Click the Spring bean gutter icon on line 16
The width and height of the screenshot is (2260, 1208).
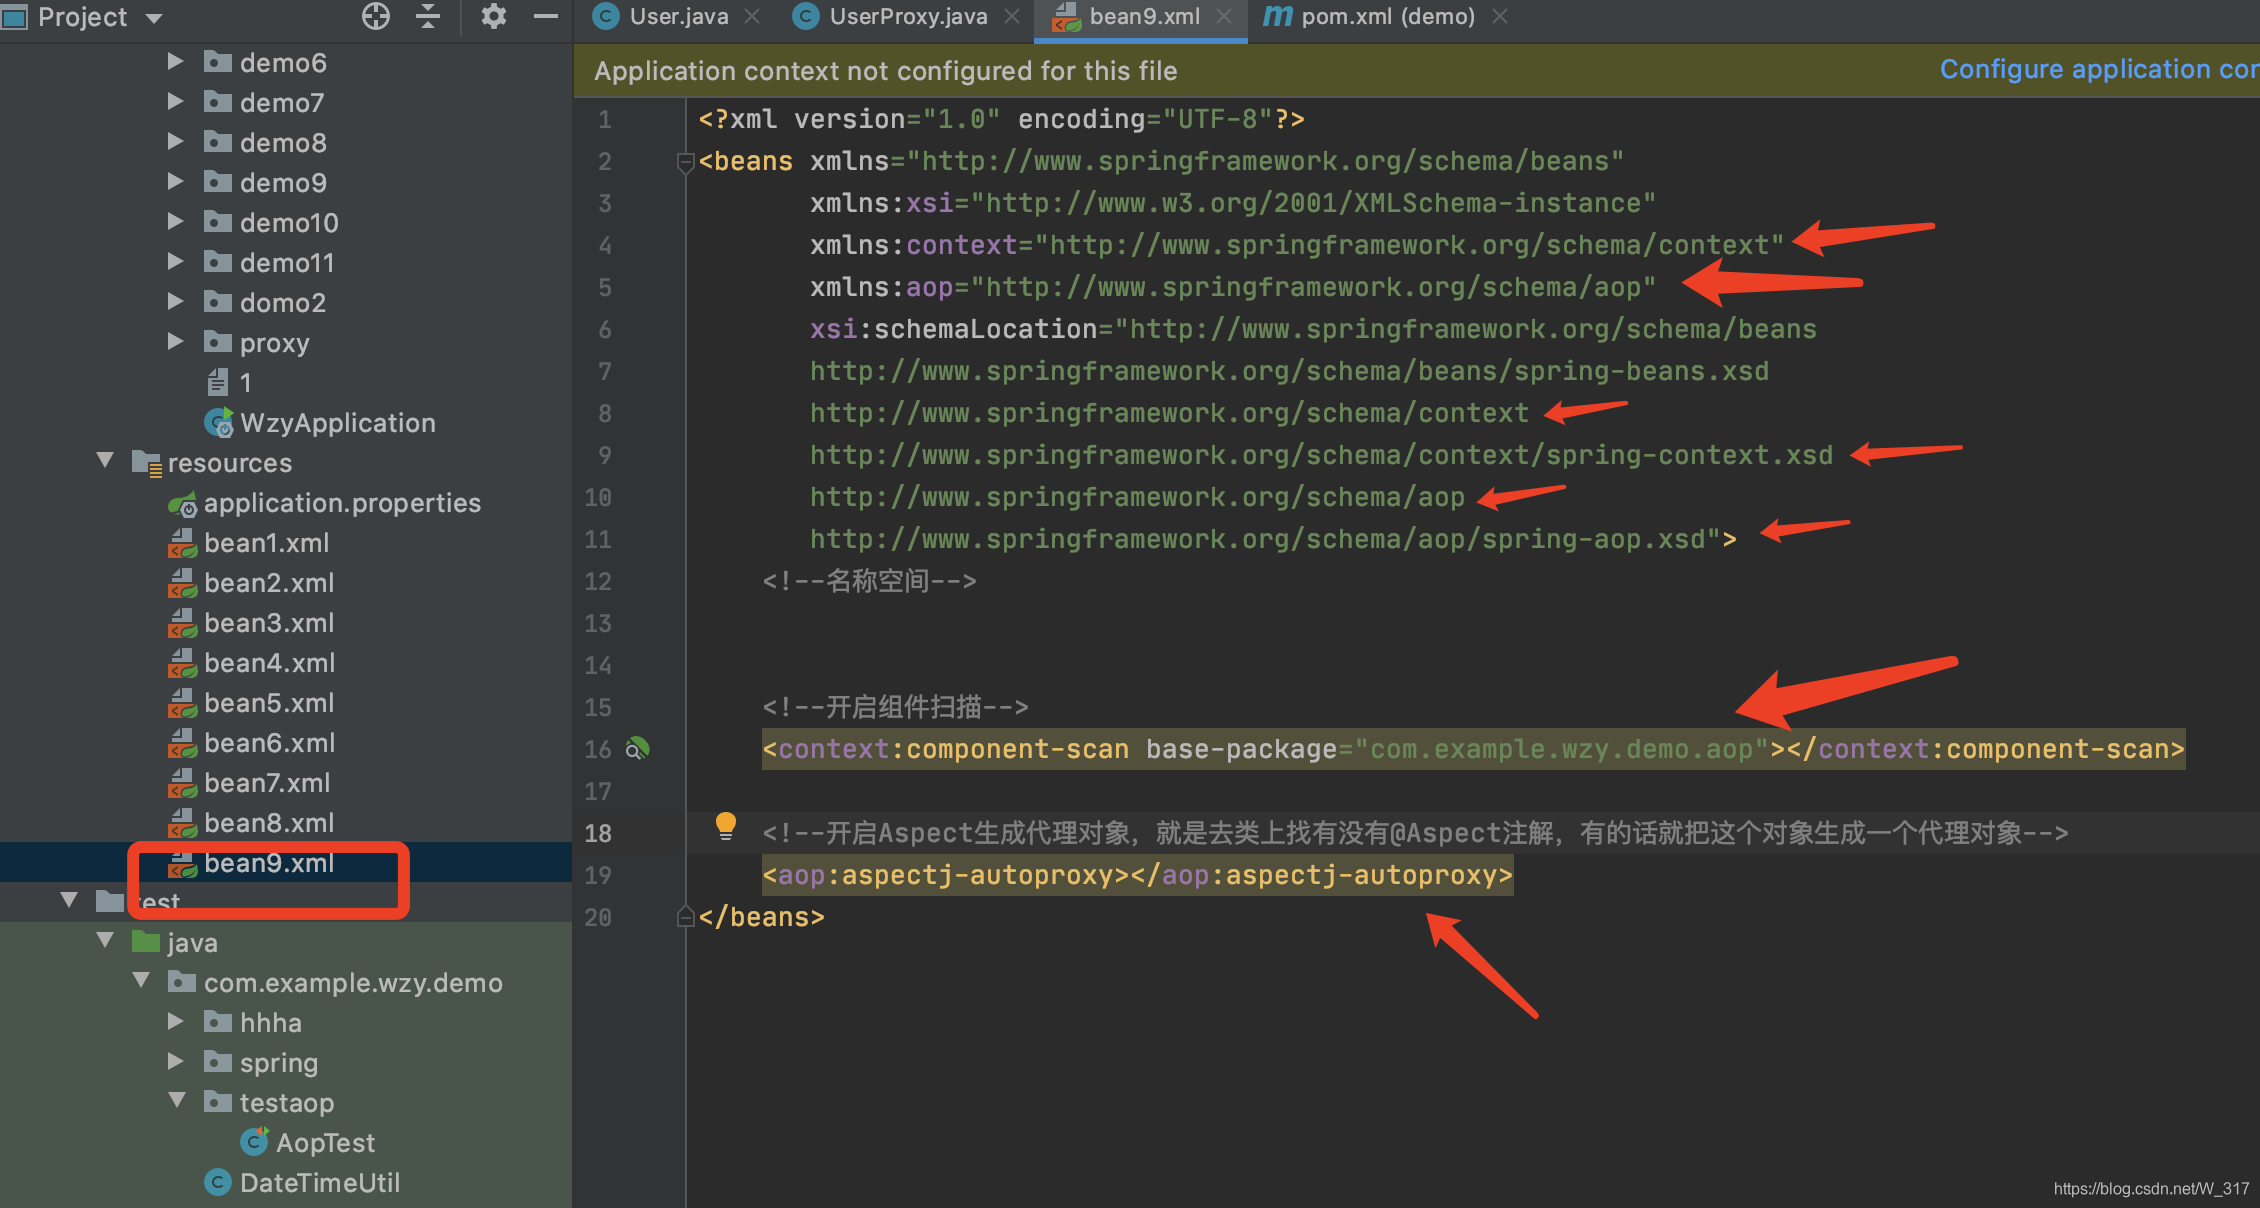click(x=637, y=749)
